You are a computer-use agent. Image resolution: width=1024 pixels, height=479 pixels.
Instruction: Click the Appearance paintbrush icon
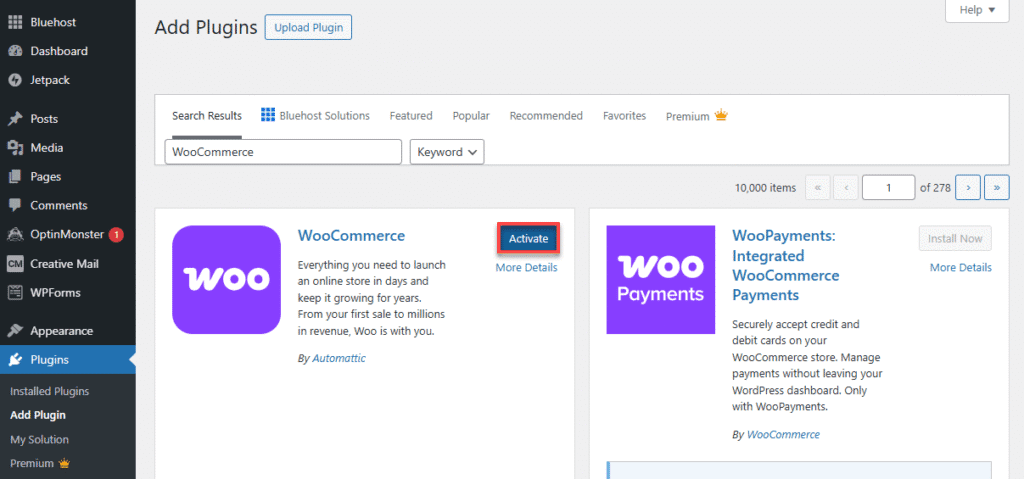tap(15, 331)
